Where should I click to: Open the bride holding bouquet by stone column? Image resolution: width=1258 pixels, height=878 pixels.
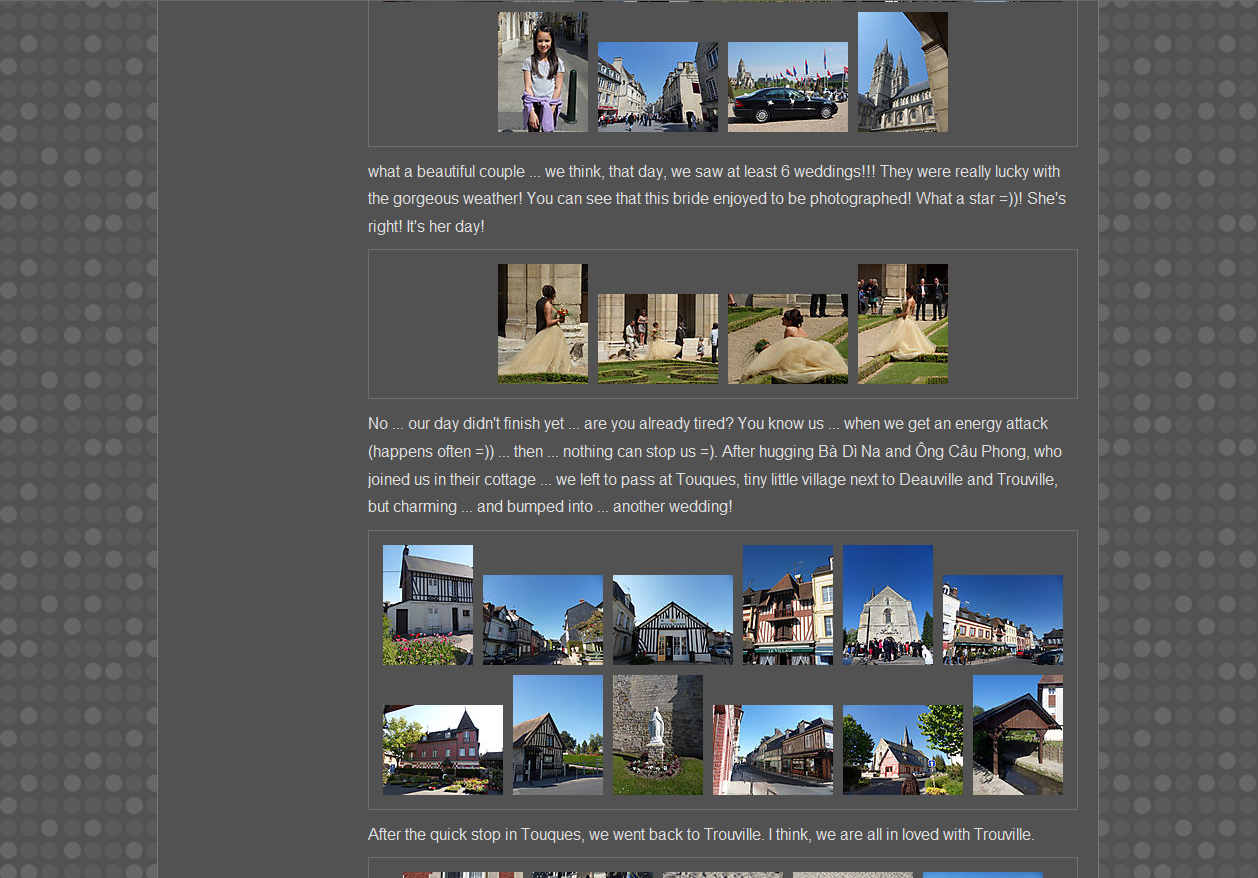pyautogui.click(x=542, y=324)
